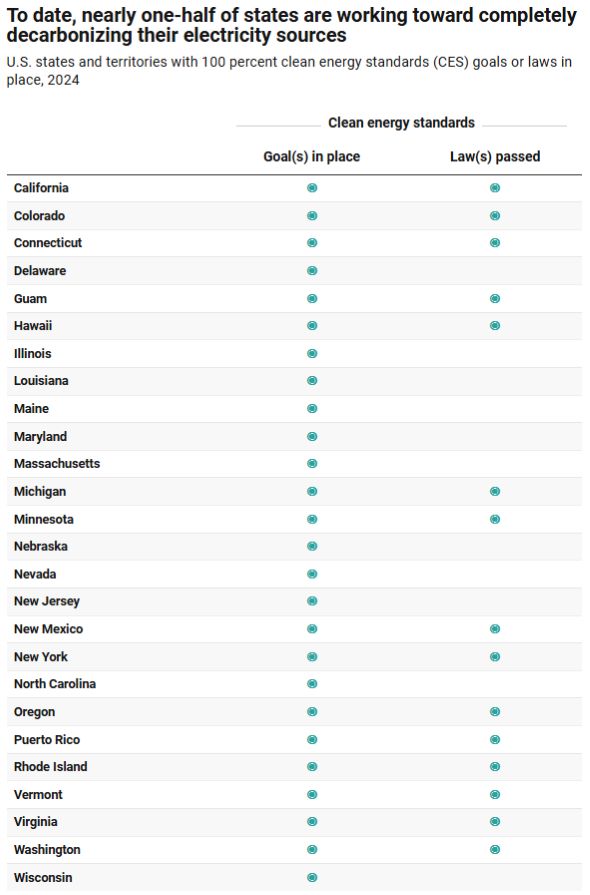Select Nebraska's Goal(s) in place dot
Viewport: 590px width, 895px height.
(312, 546)
